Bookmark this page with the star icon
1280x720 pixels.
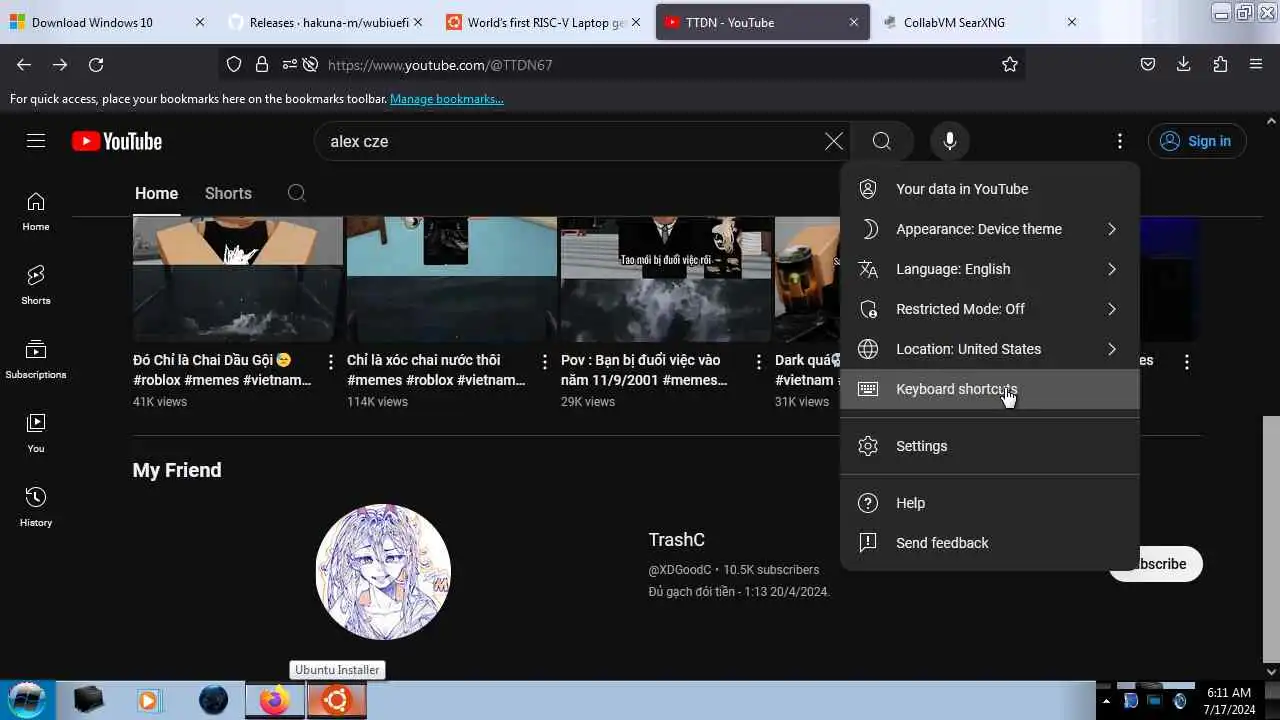(x=1010, y=64)
